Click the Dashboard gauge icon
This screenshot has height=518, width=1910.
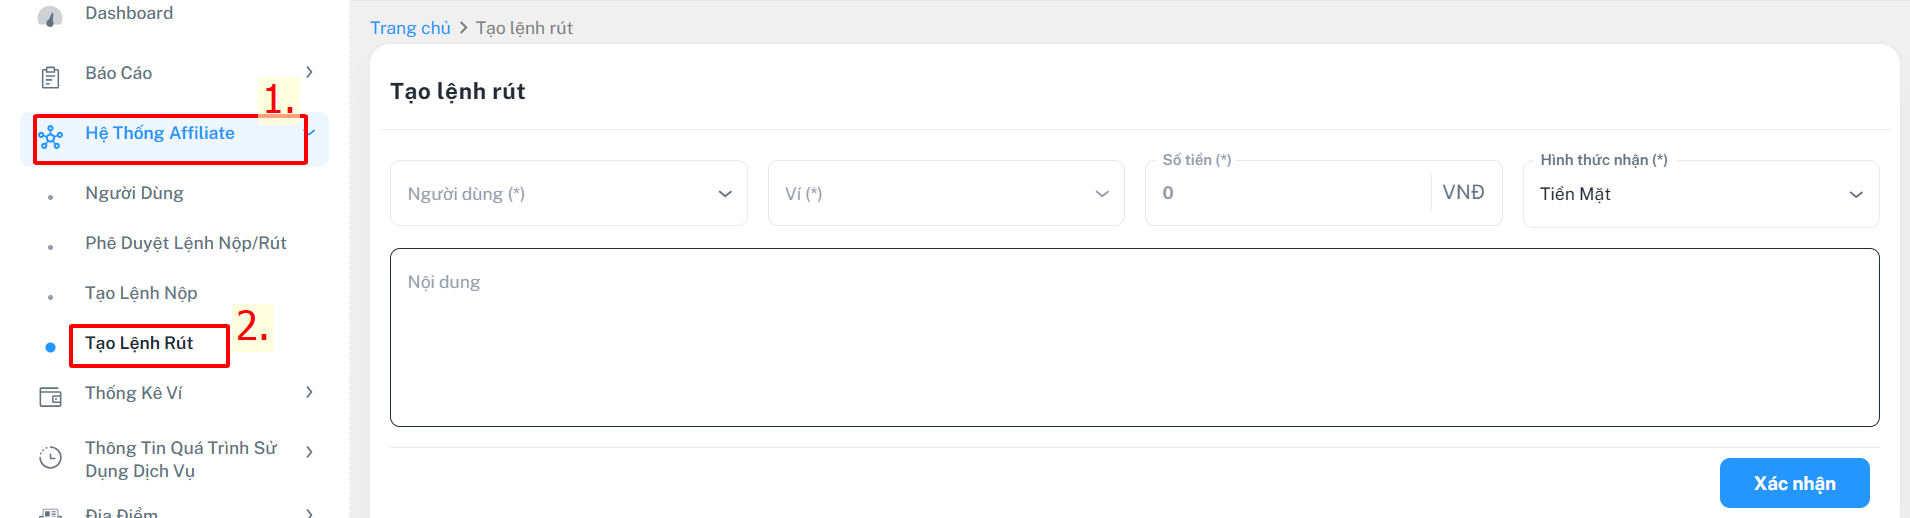50,16
